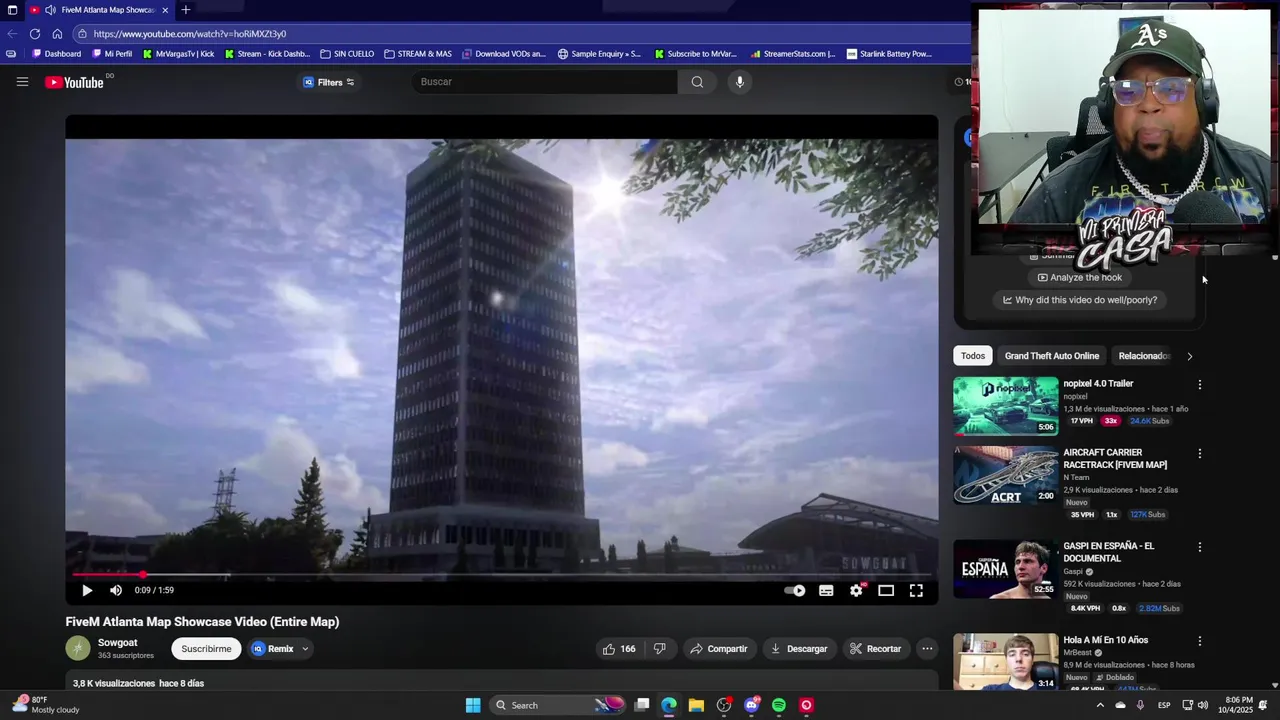Click the Buscar search field
This screenshot has width=1280, height=720.
tap(544, 82)
